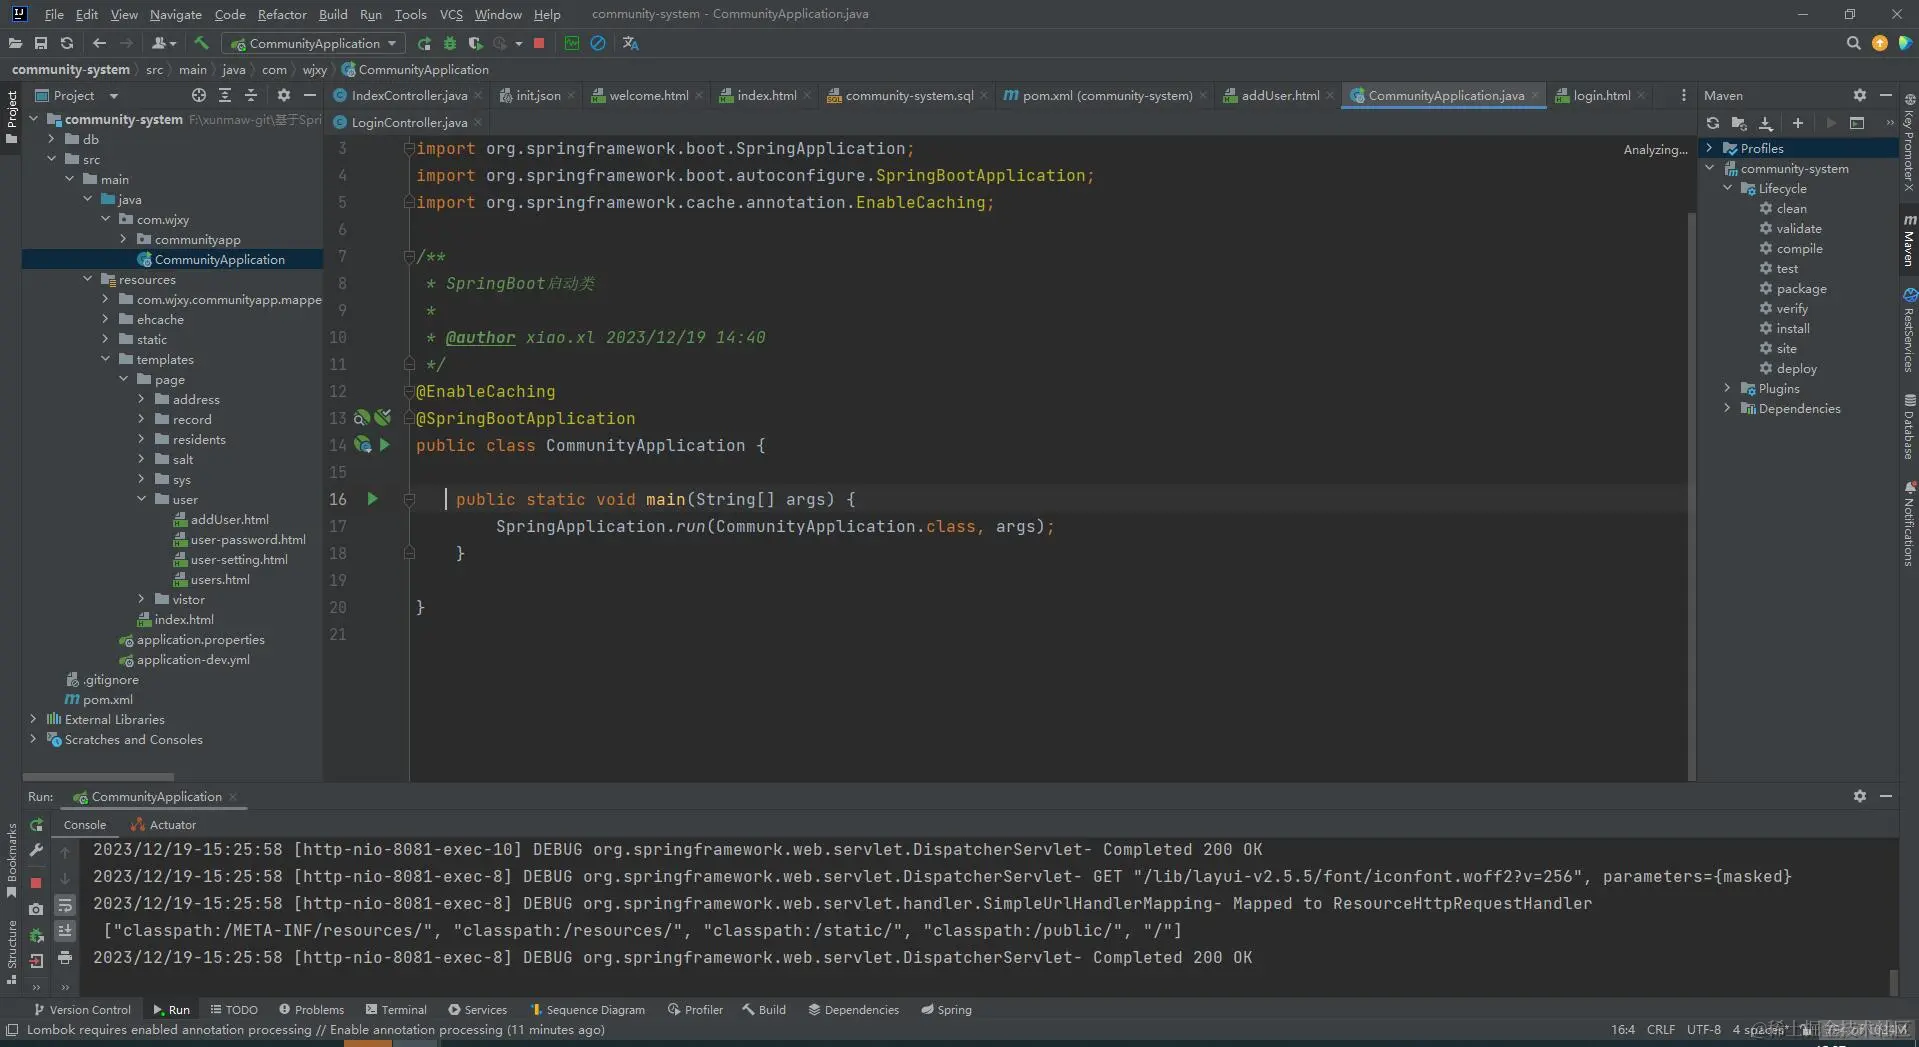Screen dimensions: 1919x1047
Task: Open the Version Control tool window button
Action: [82, 1010]
